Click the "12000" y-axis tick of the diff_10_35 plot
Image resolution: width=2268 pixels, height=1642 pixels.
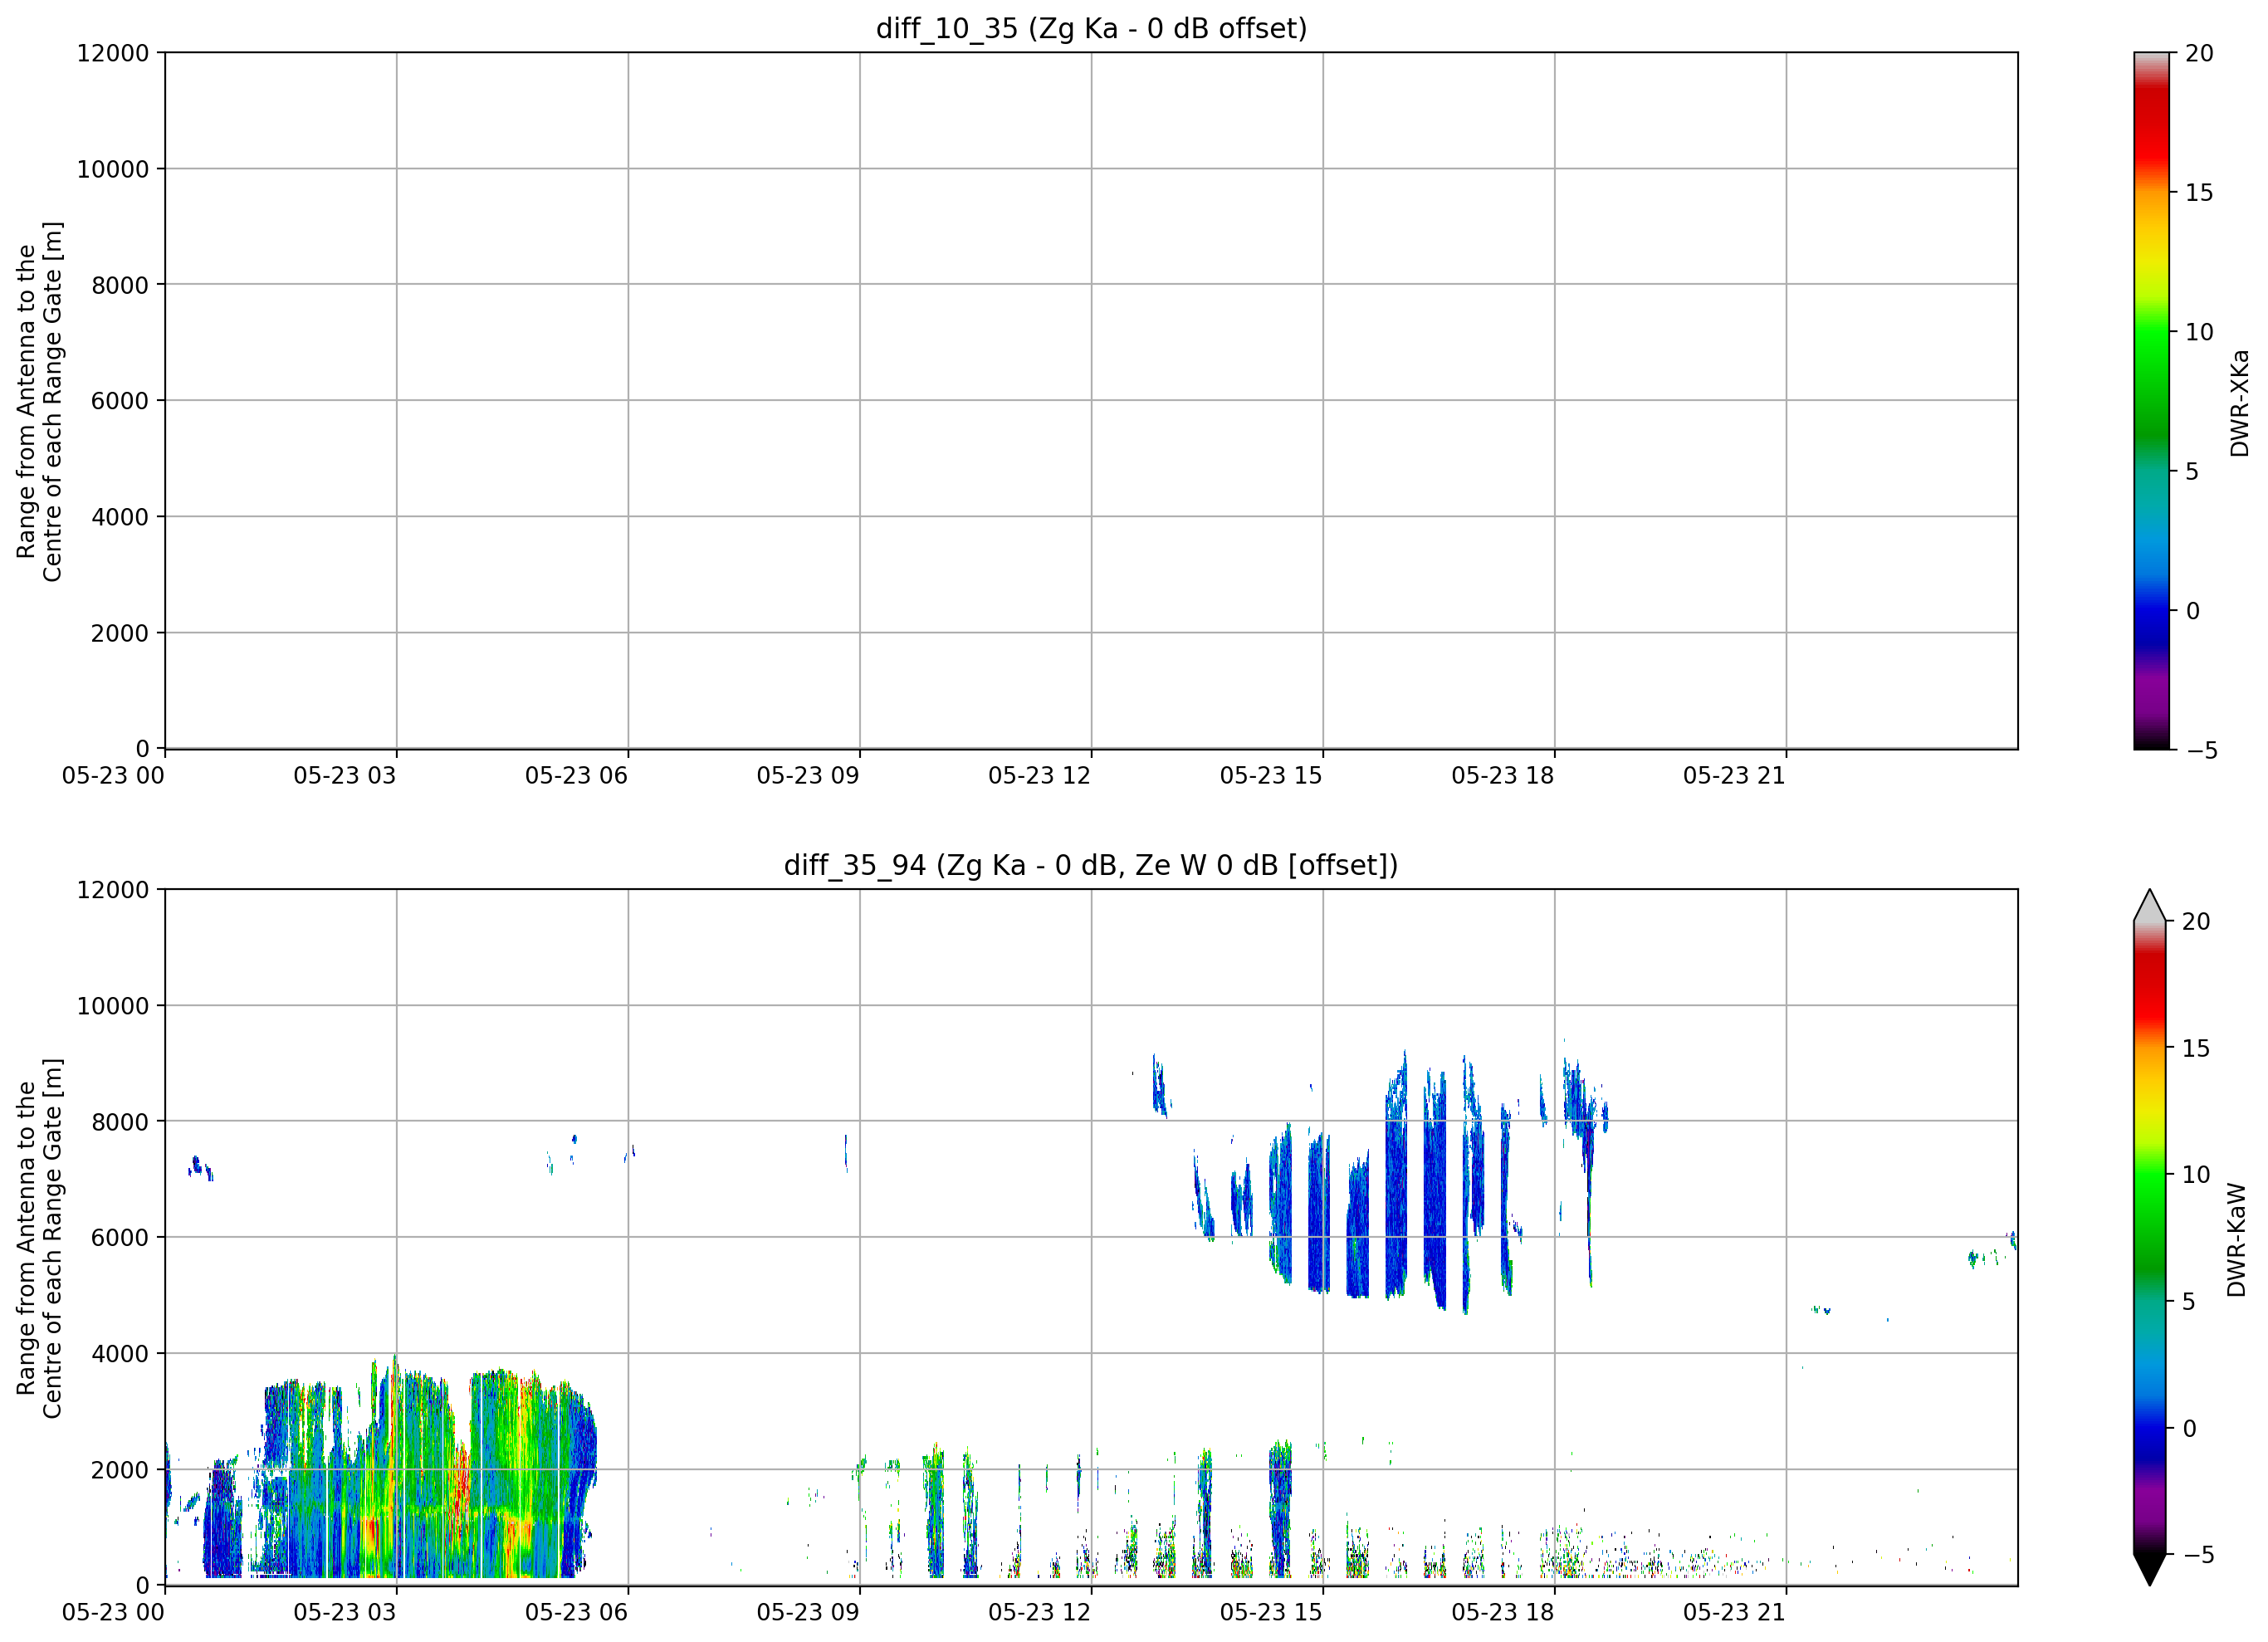pos(113,53)
